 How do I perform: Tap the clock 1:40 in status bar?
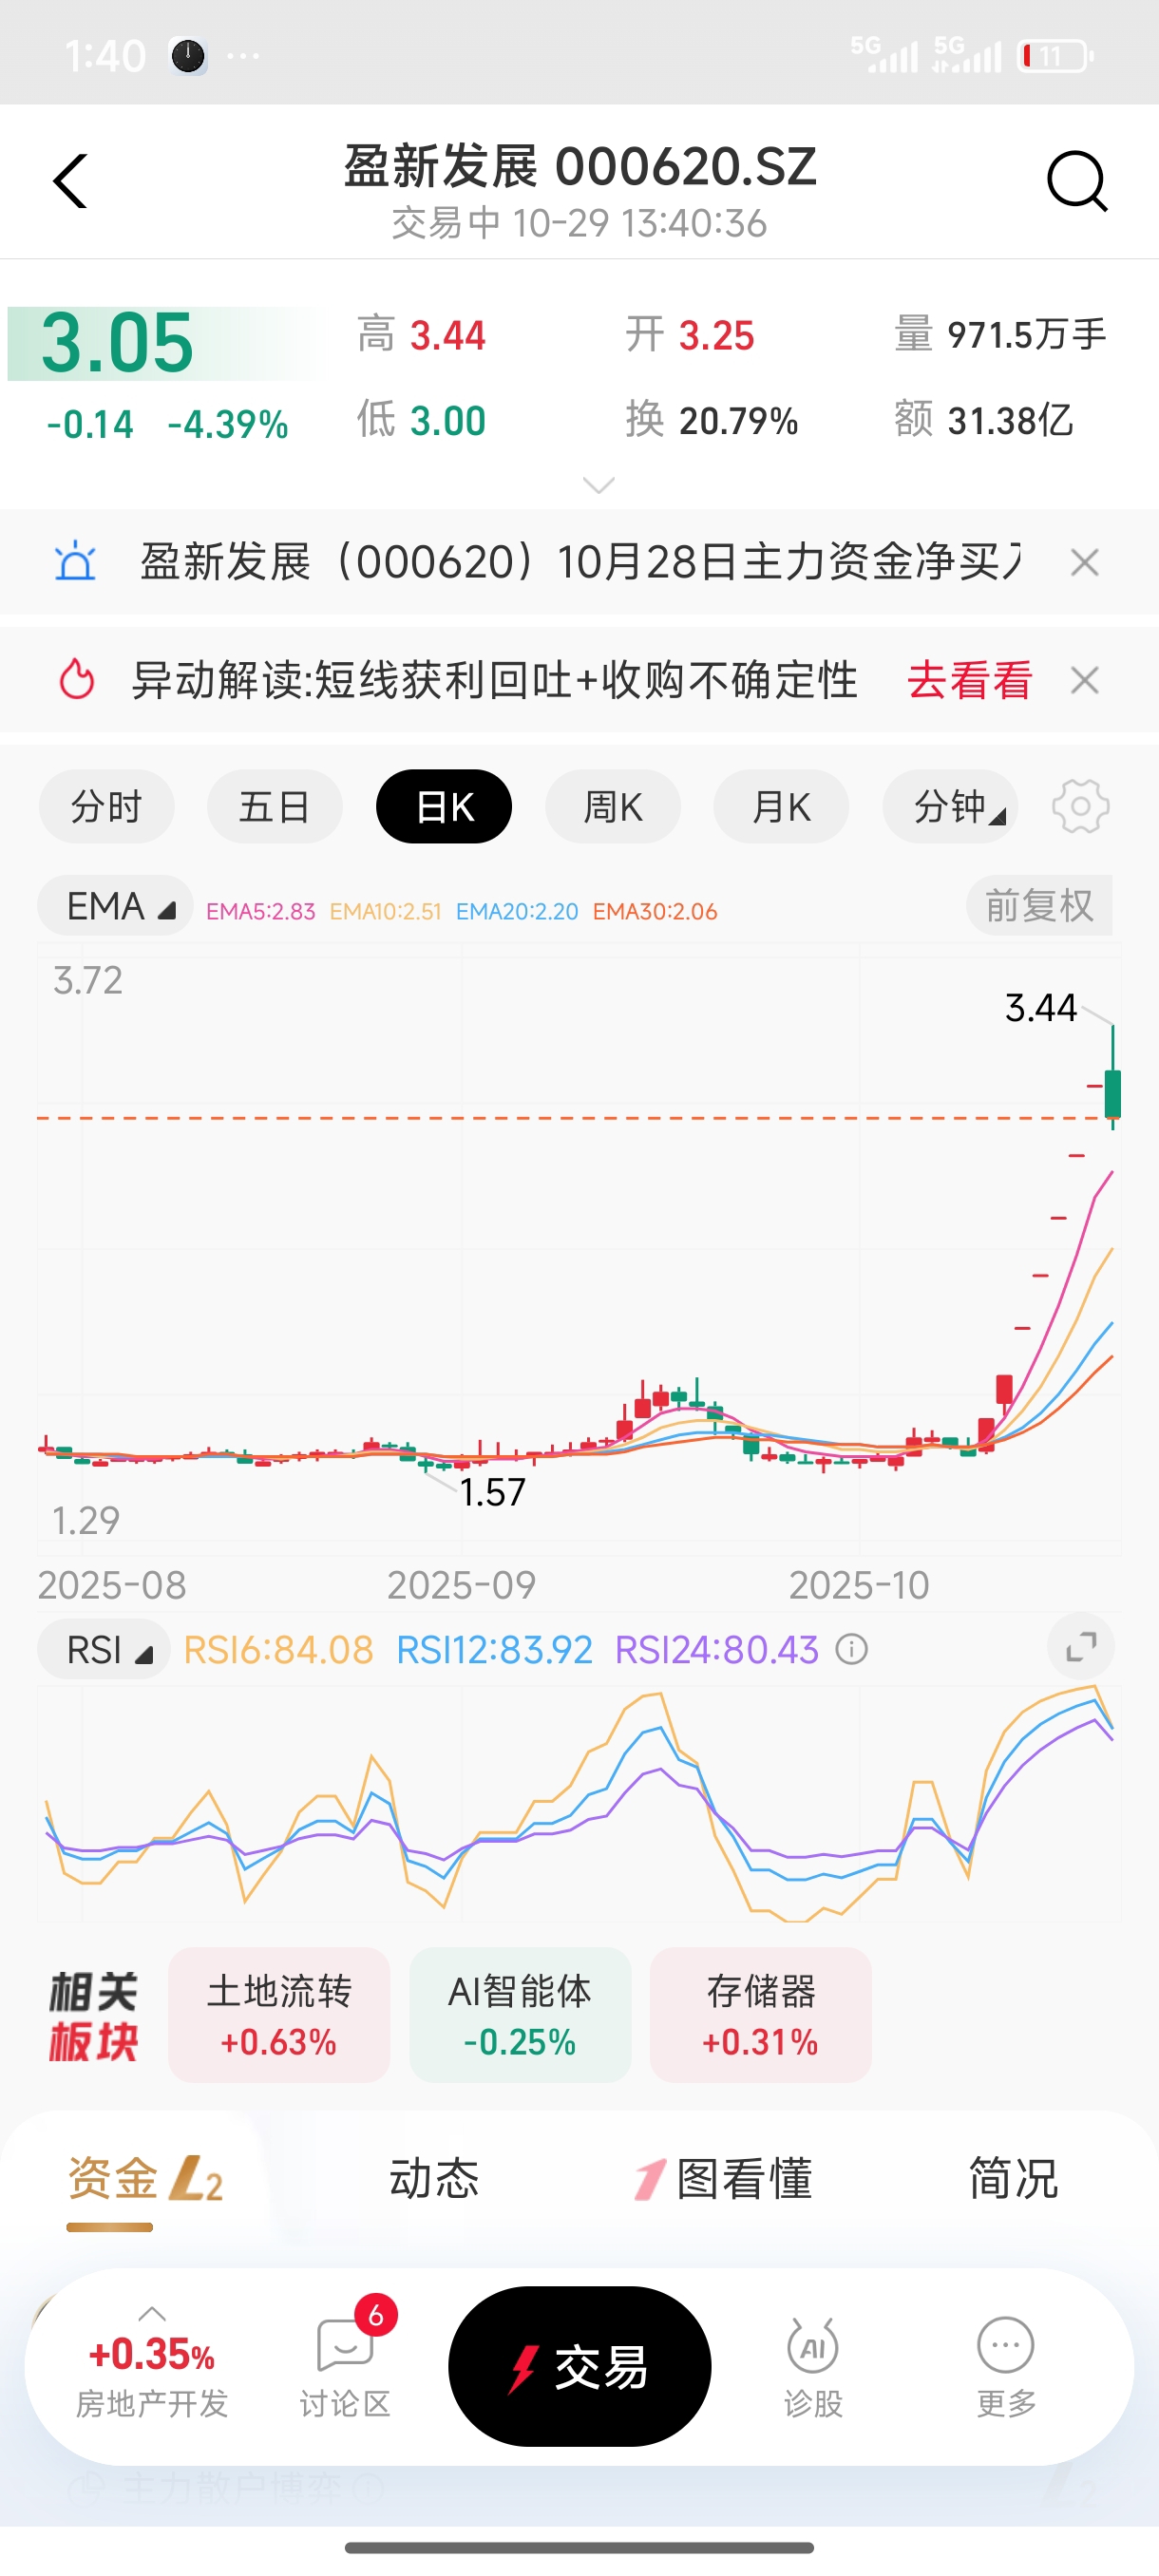tap(105, 56)
